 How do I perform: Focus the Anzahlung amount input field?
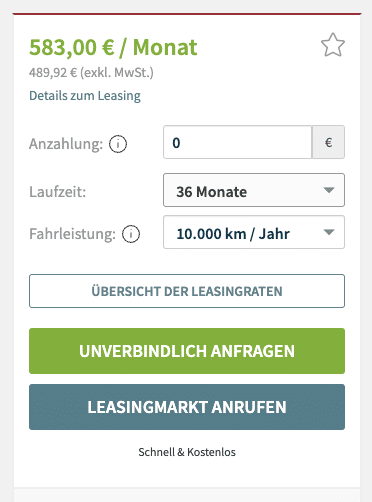click(x=237, y=142)
